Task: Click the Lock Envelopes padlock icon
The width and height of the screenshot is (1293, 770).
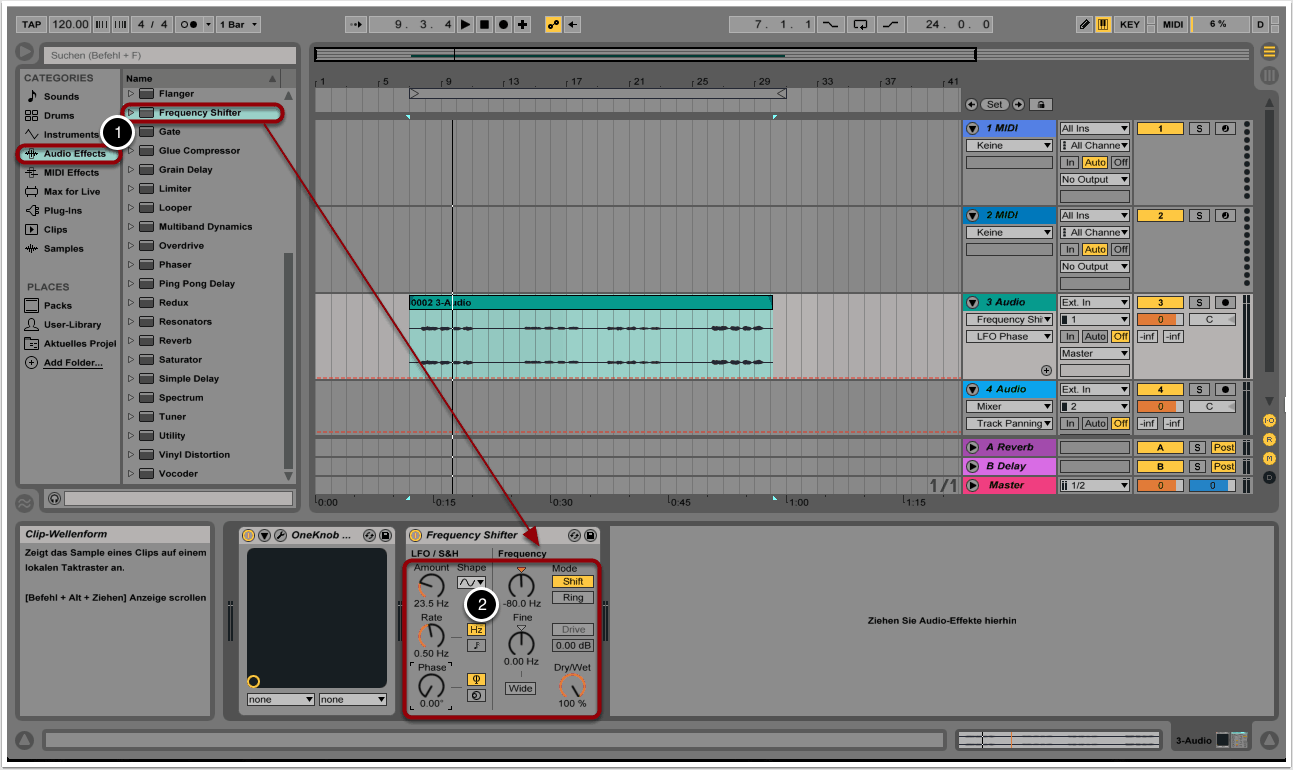Action: pyautogui.click(x=1041, y=104)
